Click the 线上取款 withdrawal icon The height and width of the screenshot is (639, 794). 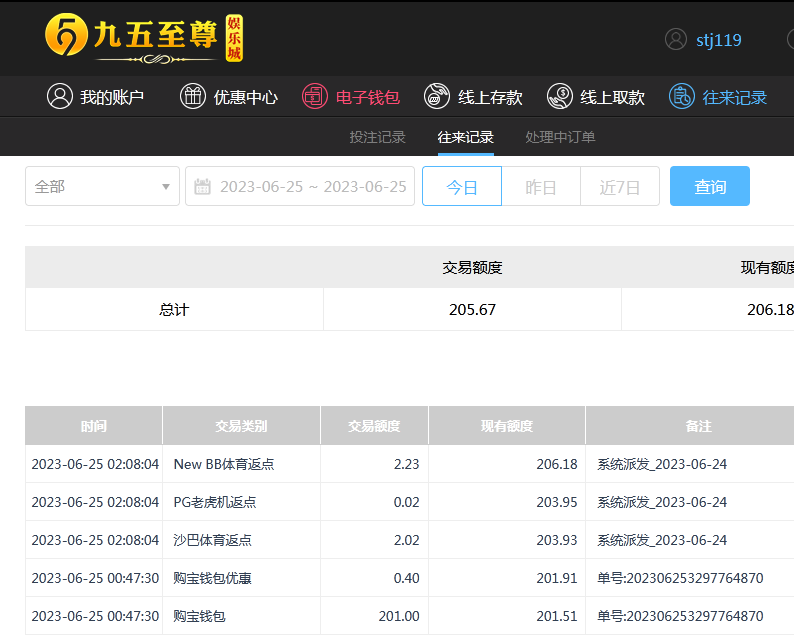click(560, 97)
